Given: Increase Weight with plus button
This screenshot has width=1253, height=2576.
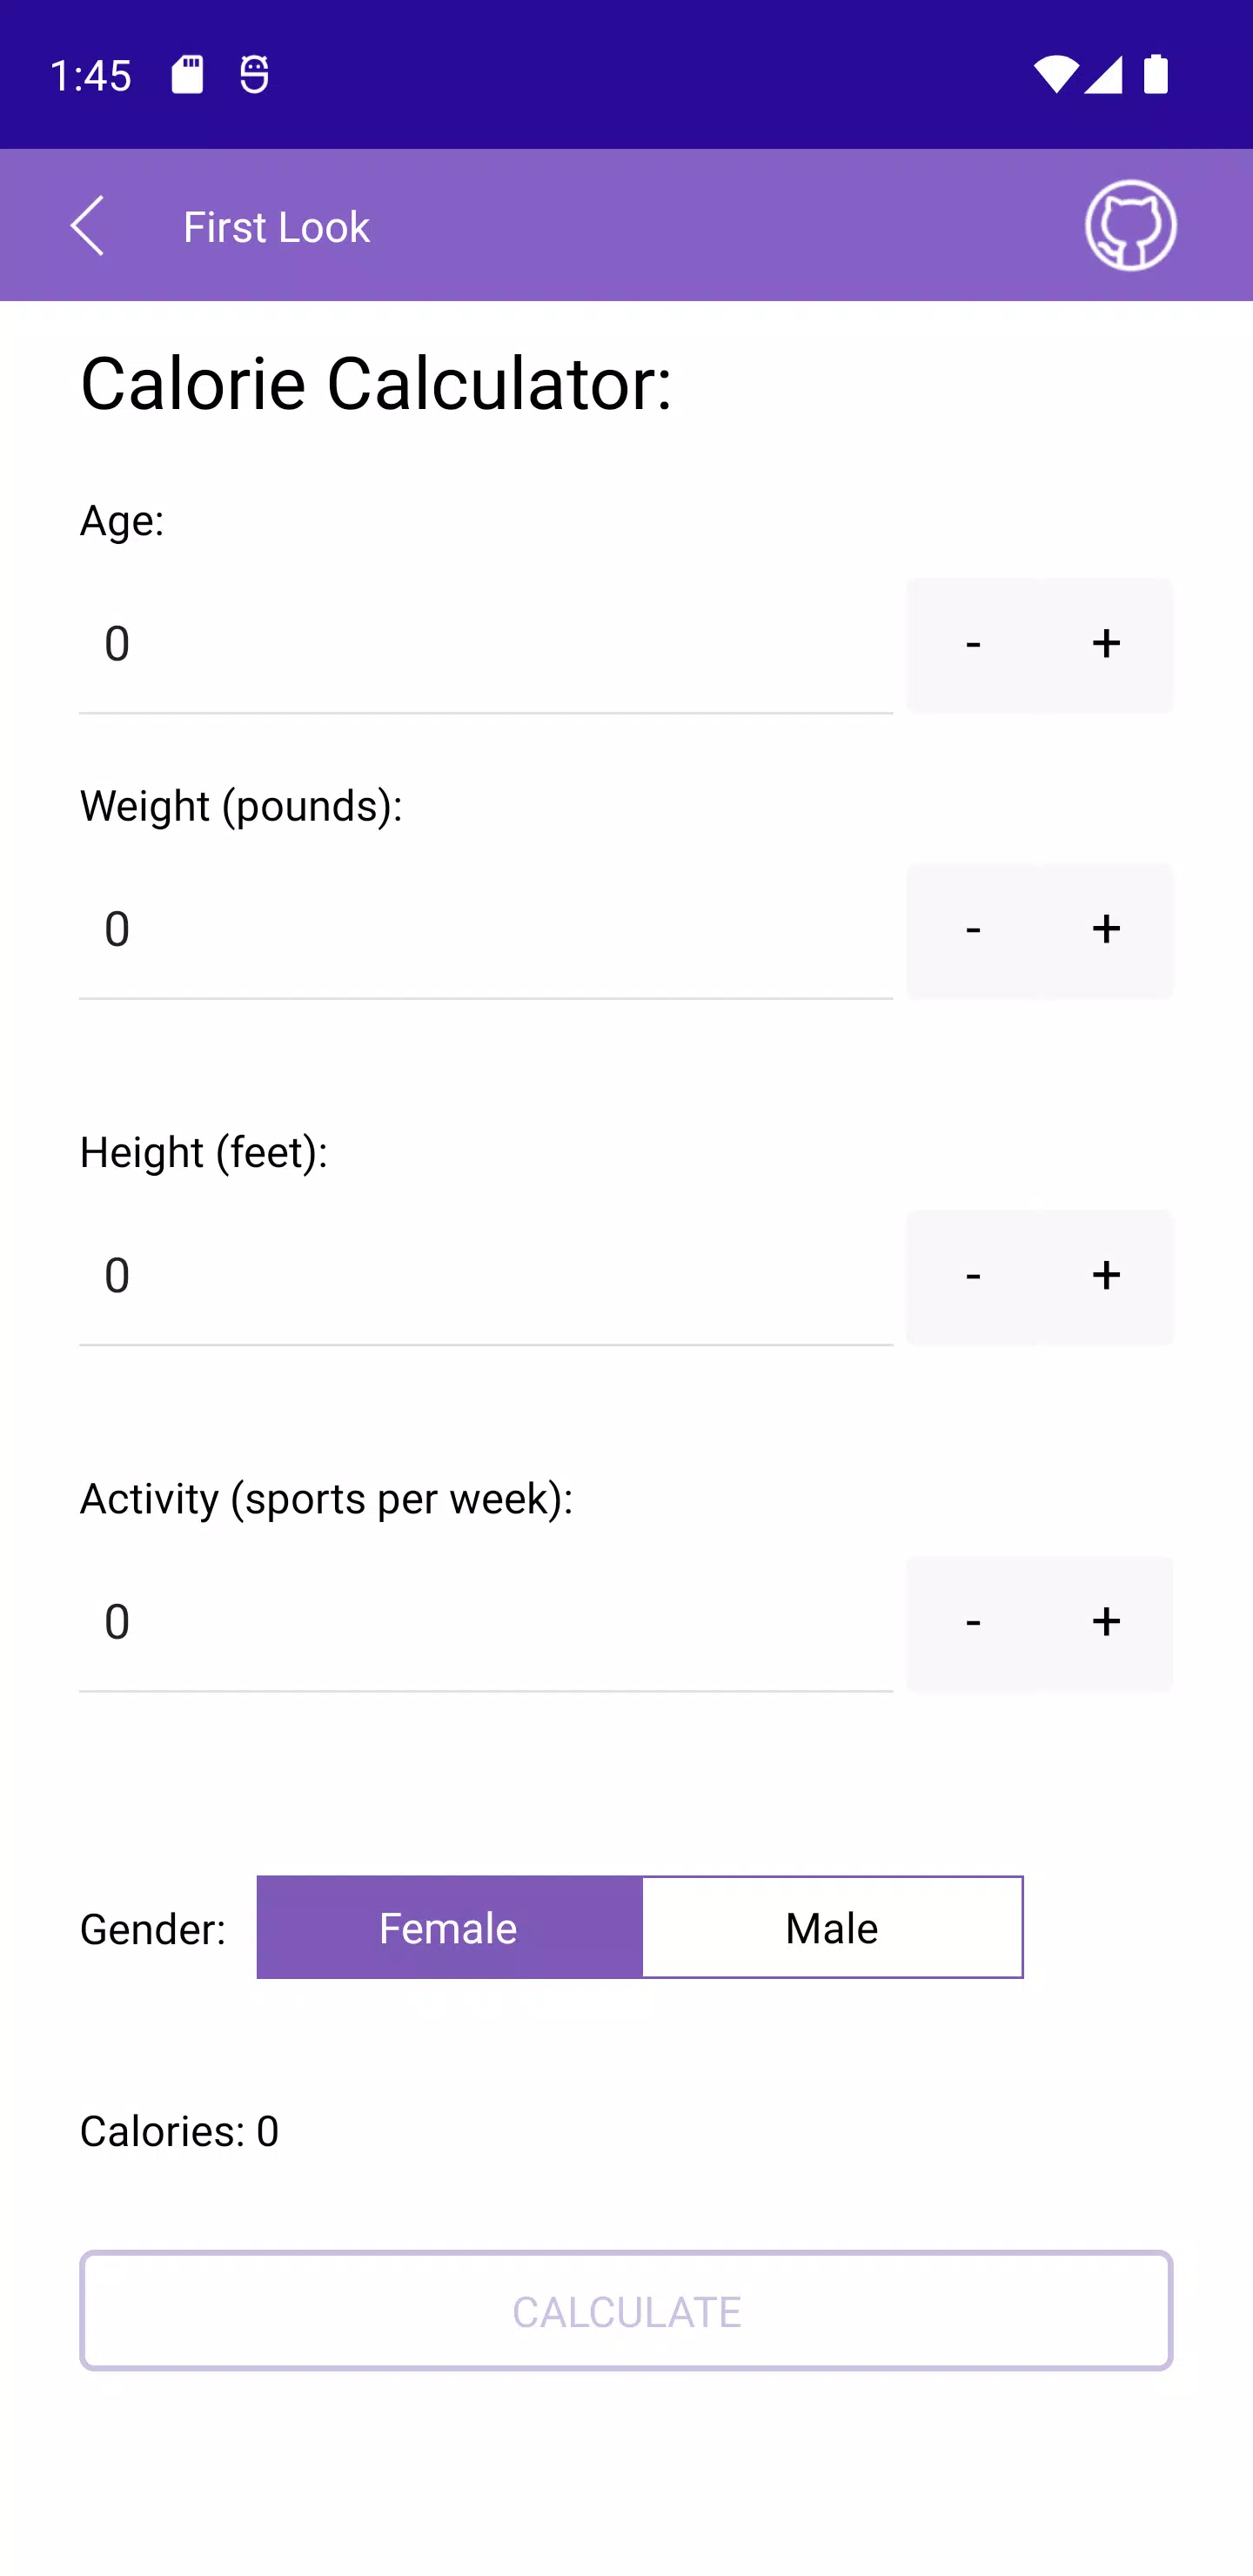Looking at the screenshot, I should pyautogui.click(x=1106, y=930).
